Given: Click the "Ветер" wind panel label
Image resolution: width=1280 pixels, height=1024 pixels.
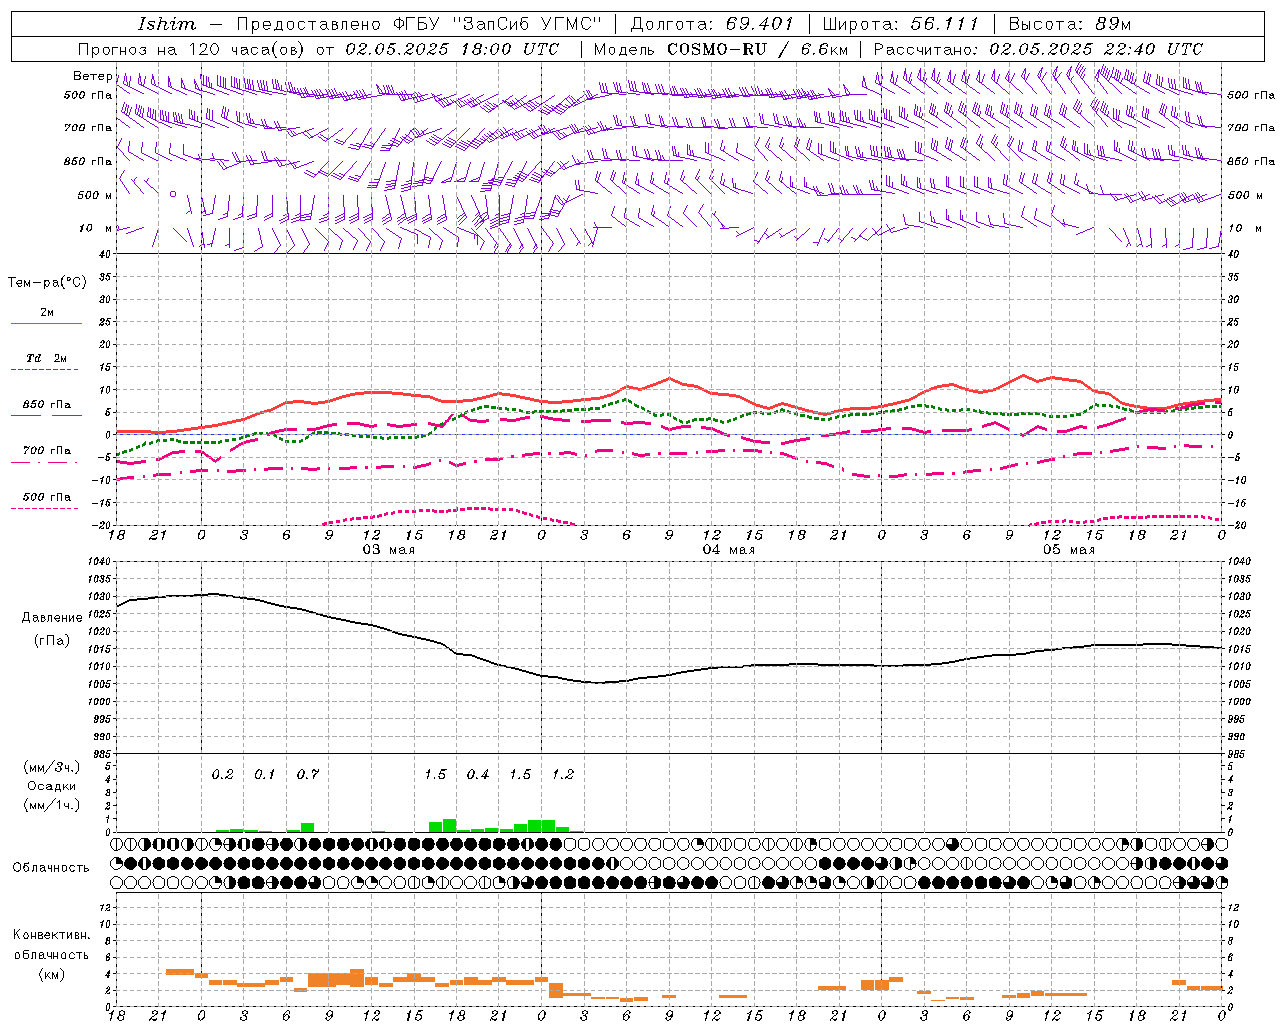Looking at the screenshot, I should click(92, 76).
